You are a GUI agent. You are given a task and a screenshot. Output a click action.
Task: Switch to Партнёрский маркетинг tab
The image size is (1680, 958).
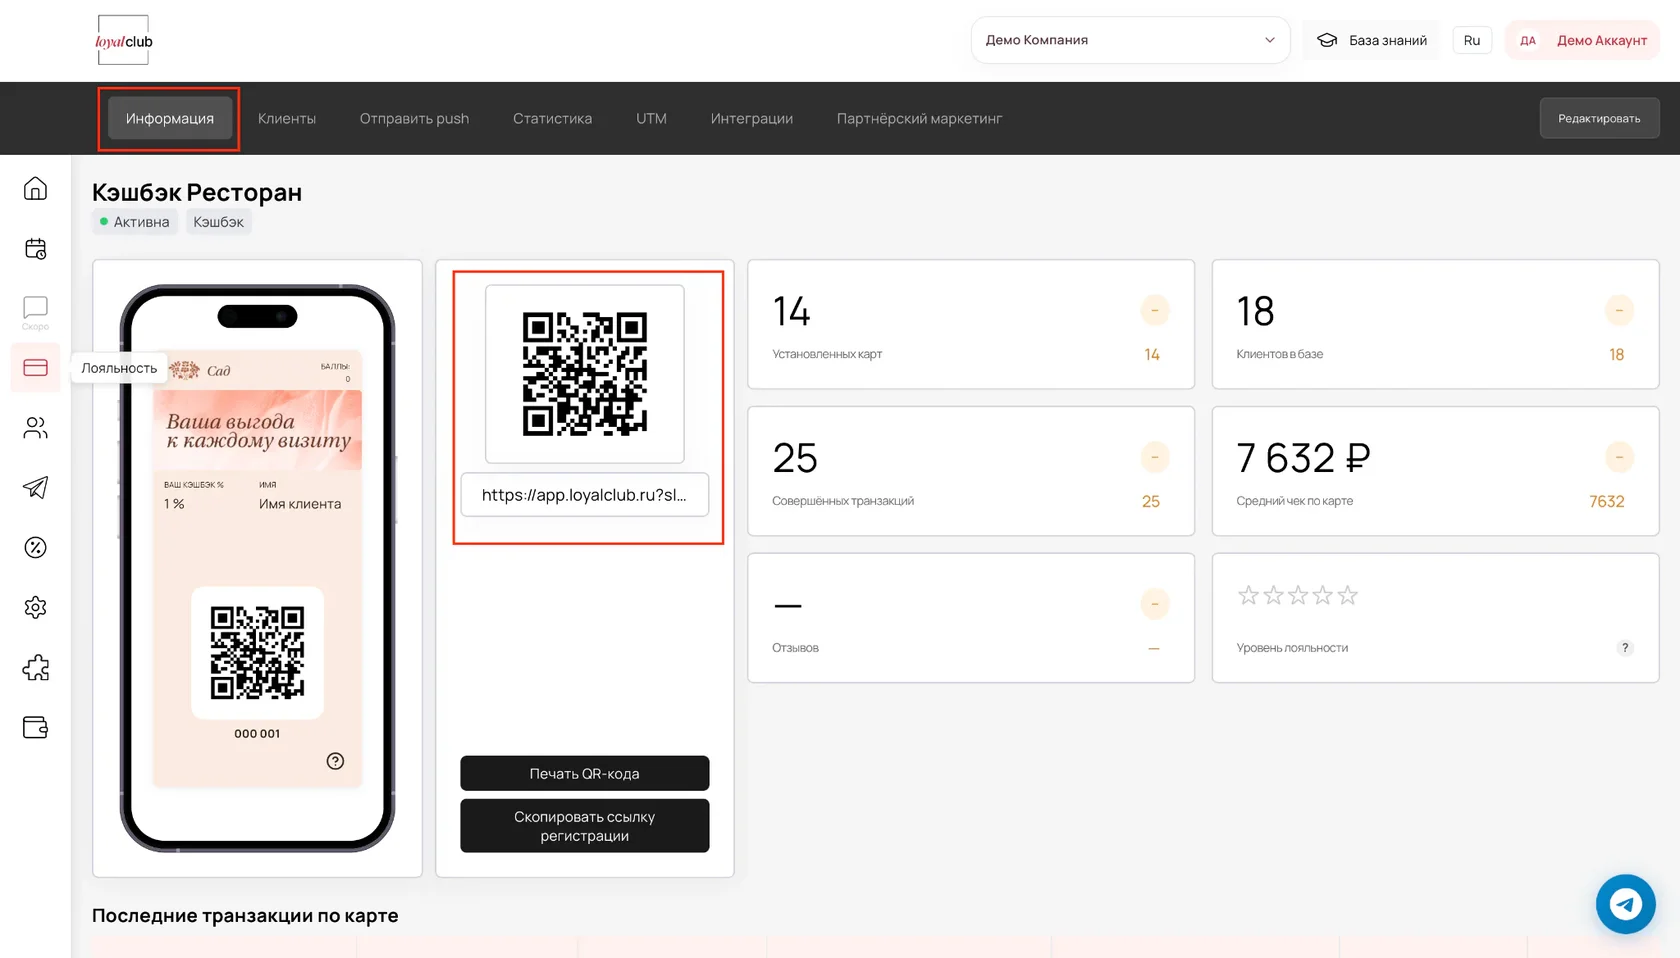click(x=919, y=118)
